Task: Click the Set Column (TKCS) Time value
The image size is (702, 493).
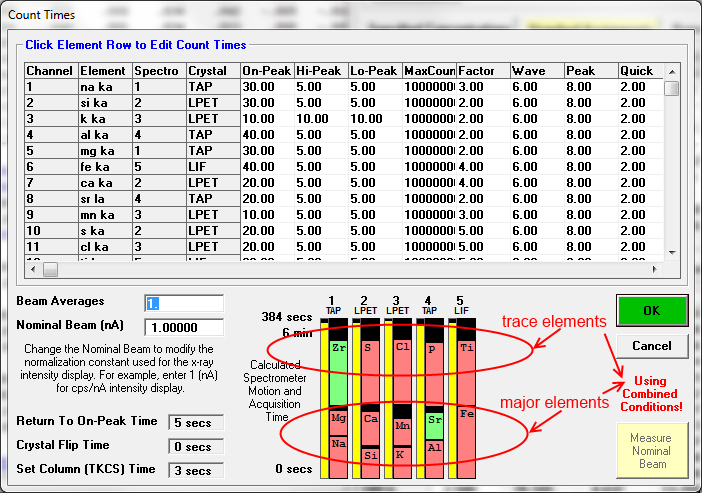Action: pyautogui.click(x=194, y=470)
